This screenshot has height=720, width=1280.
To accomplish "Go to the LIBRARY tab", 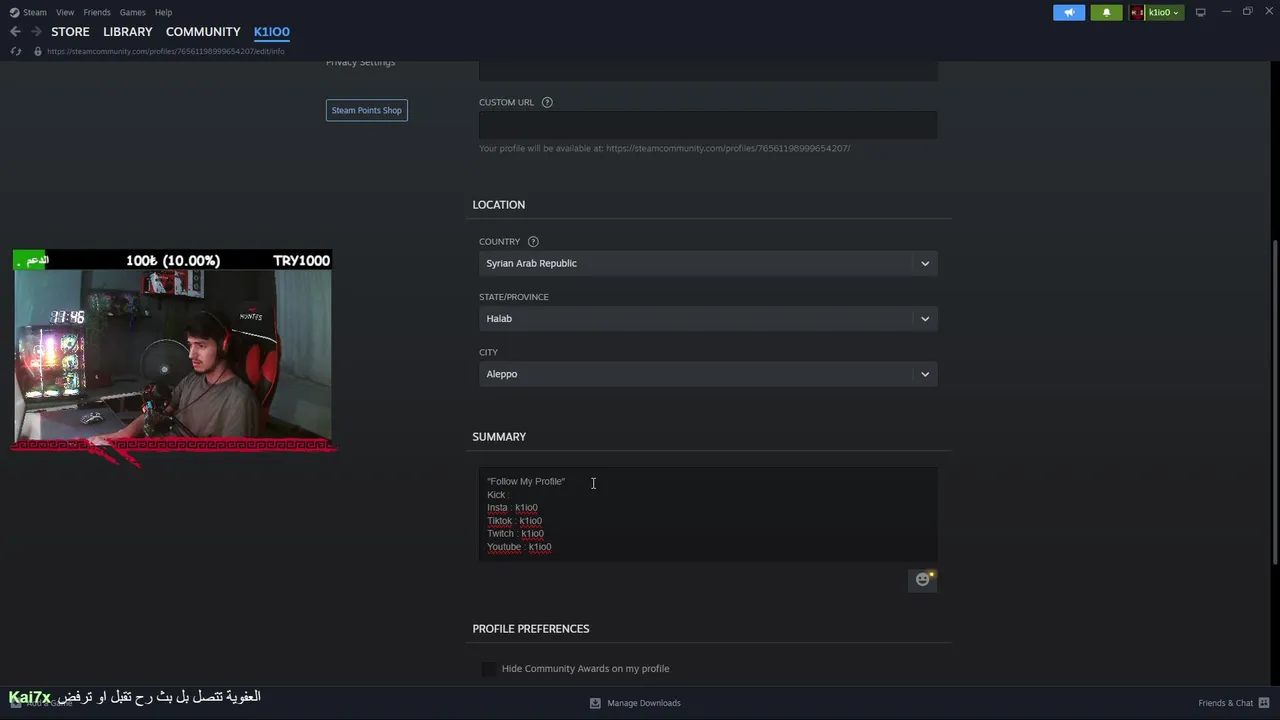I will [x=128, y=32].
